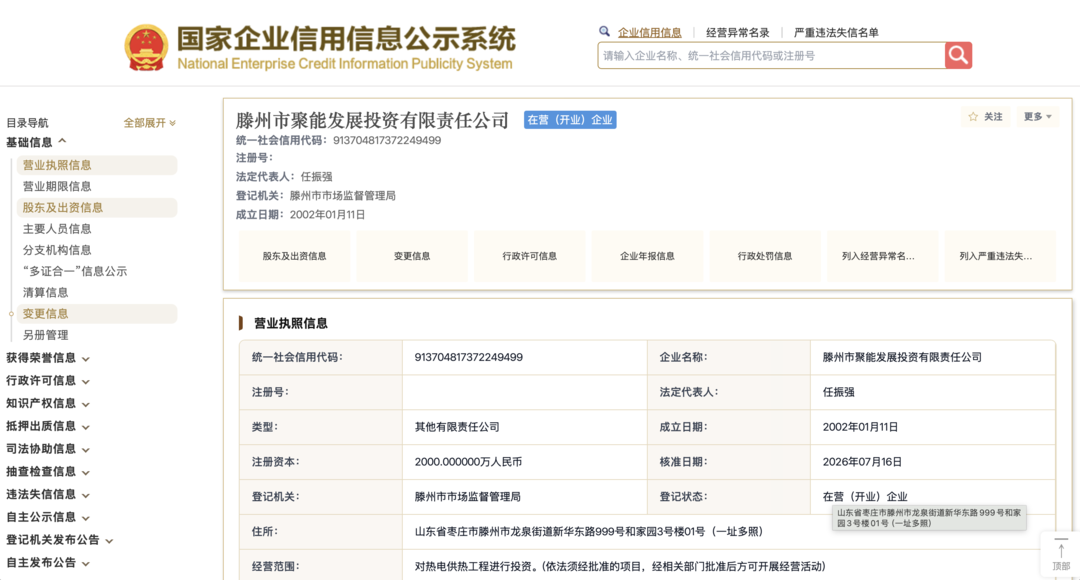Open 清算信息 in sidebar

[45, 293]
